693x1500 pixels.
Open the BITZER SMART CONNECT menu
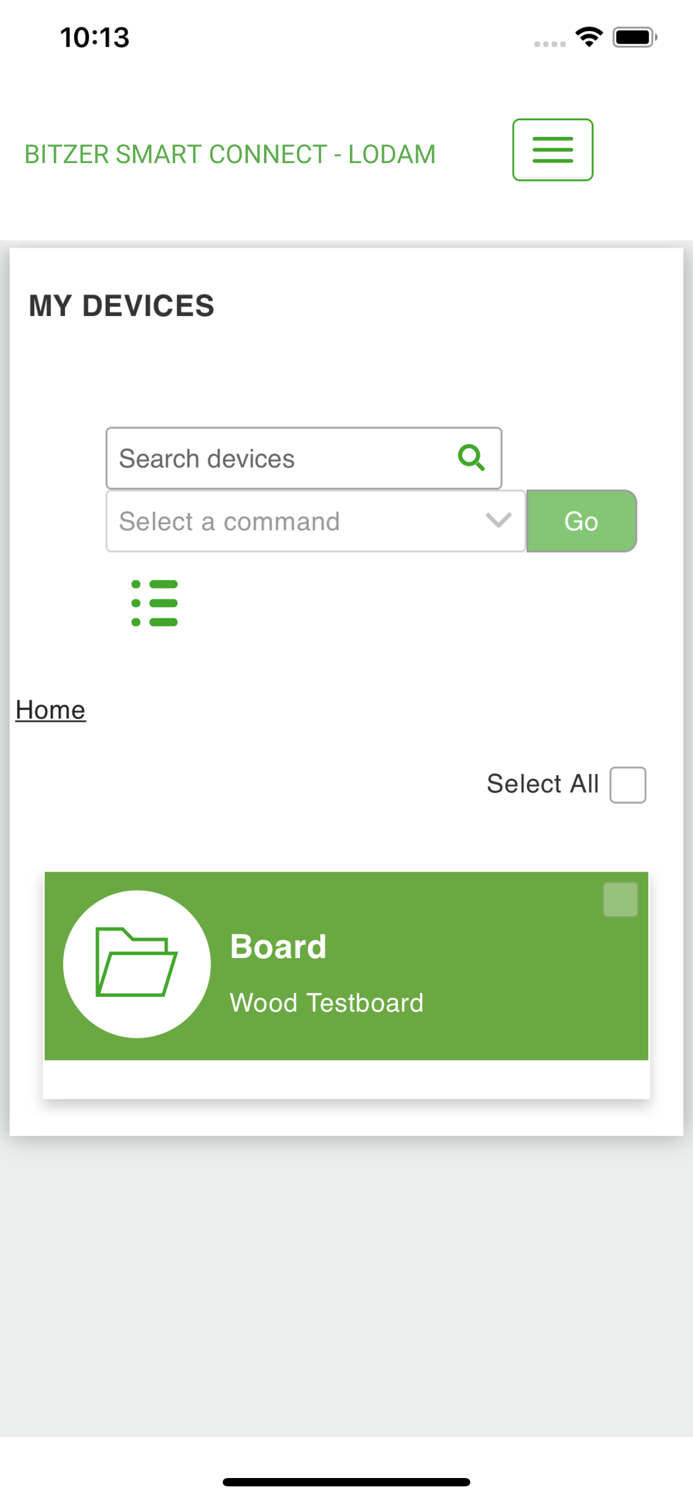(x=553, y=149)
